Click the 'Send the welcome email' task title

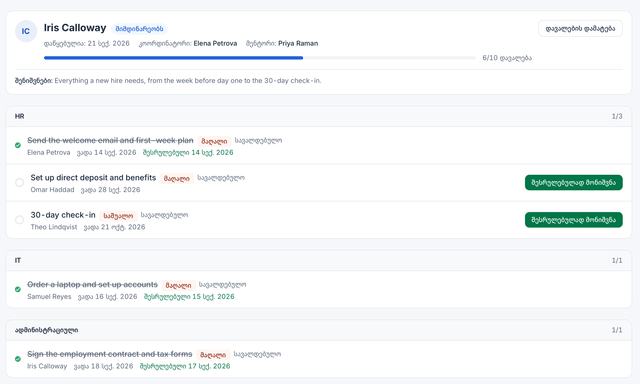[x=110, y=140]
